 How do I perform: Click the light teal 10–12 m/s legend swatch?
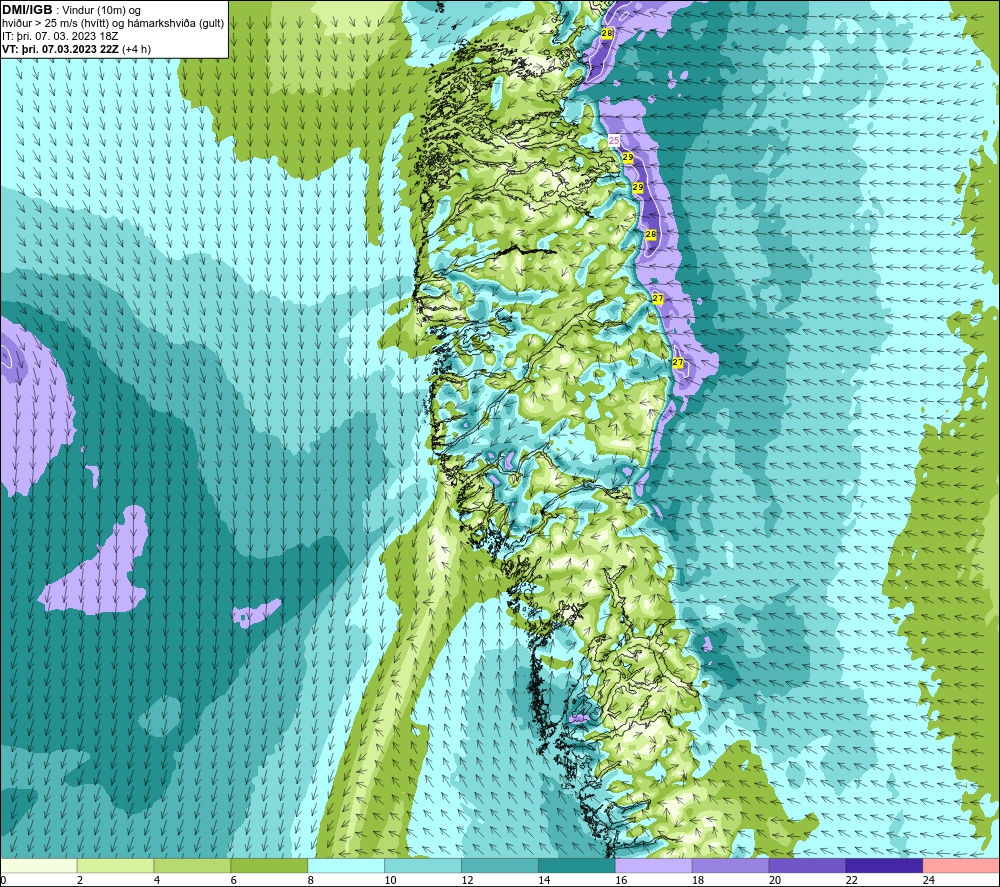pos(423,865)
